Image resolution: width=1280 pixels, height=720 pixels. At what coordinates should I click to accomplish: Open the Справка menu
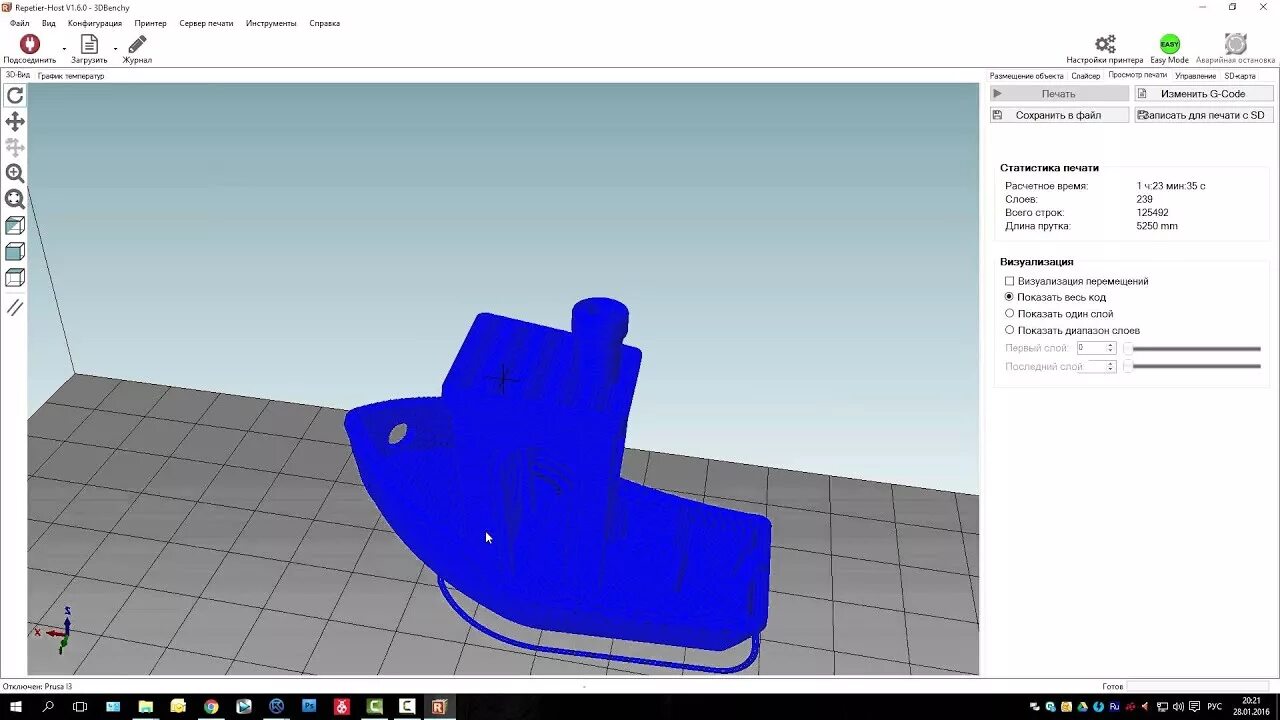pos(325,23)
